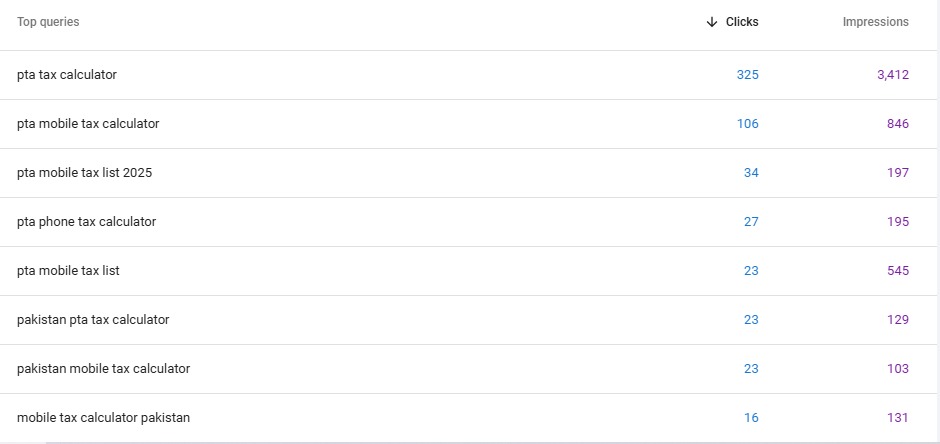Click the 106 clicks value
940x444 pixels.
coord(747,124)
